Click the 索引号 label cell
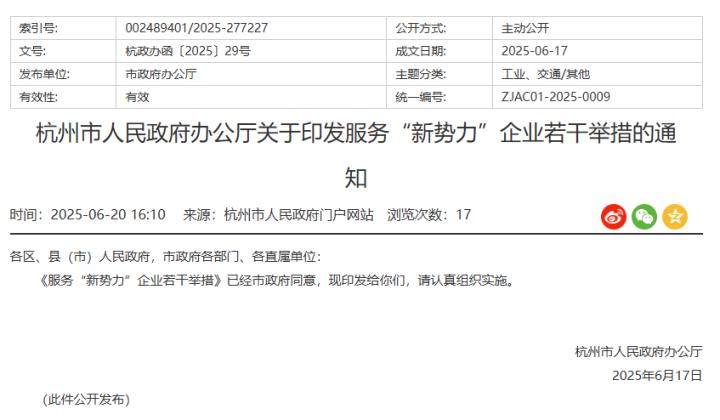The width and height of the screenshot is (720, 420). [x=63, y=28]
